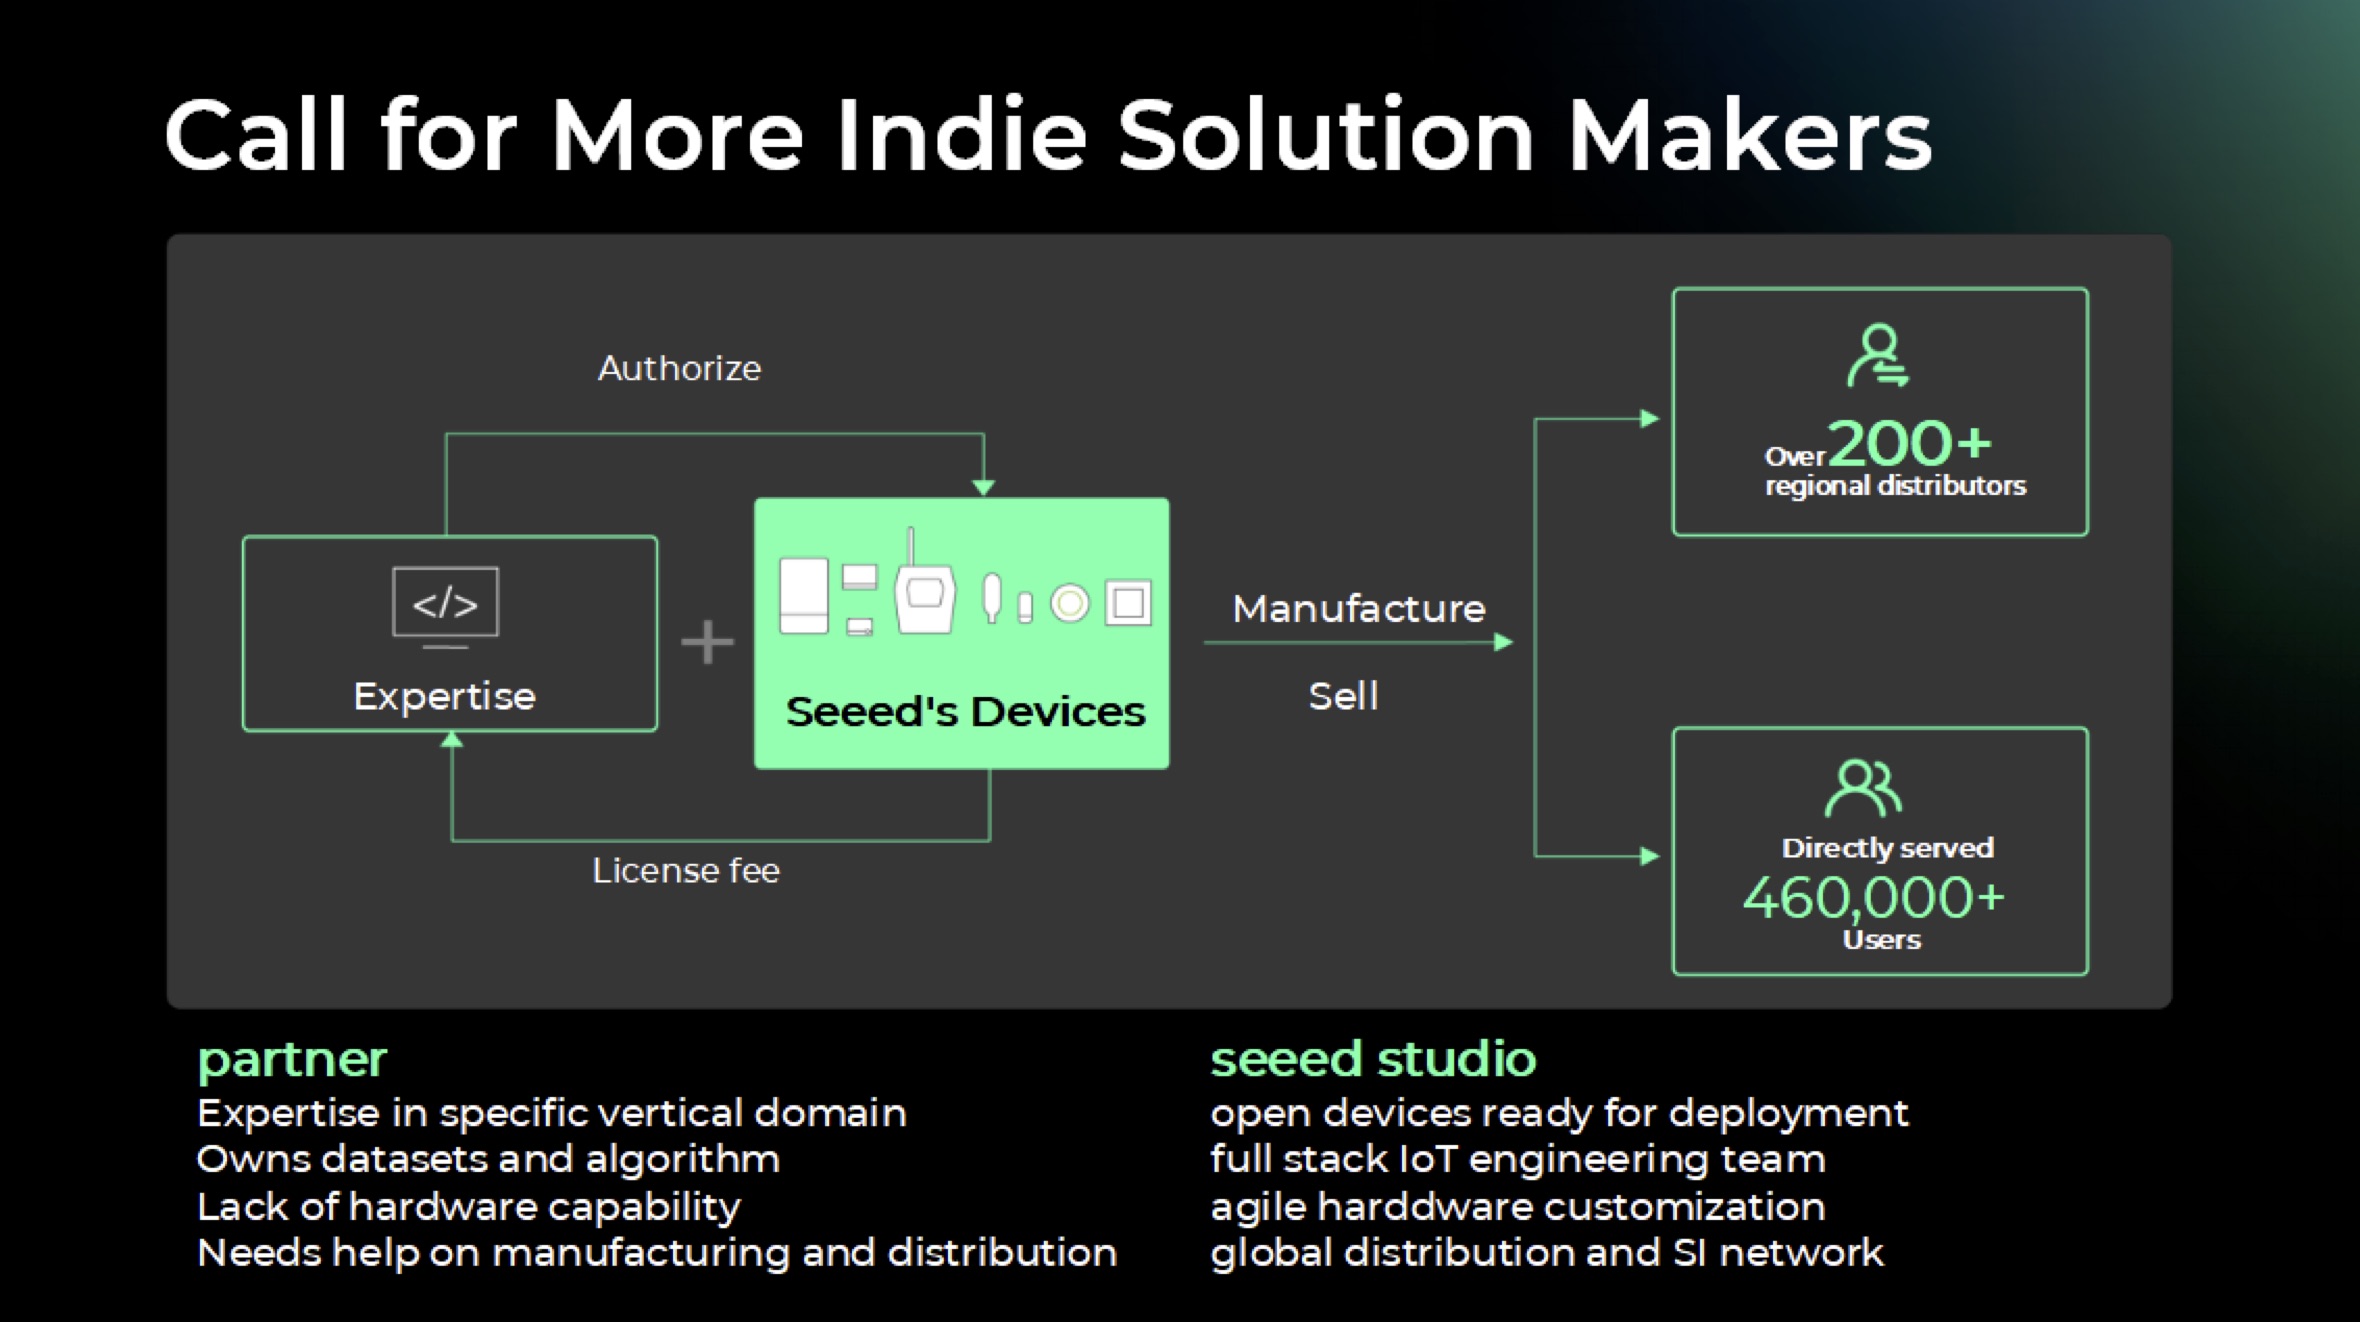This screenshot has height=1322, width=2360.
Task: Click the 200+ regional distributors figure
Action: [1908, 444]
